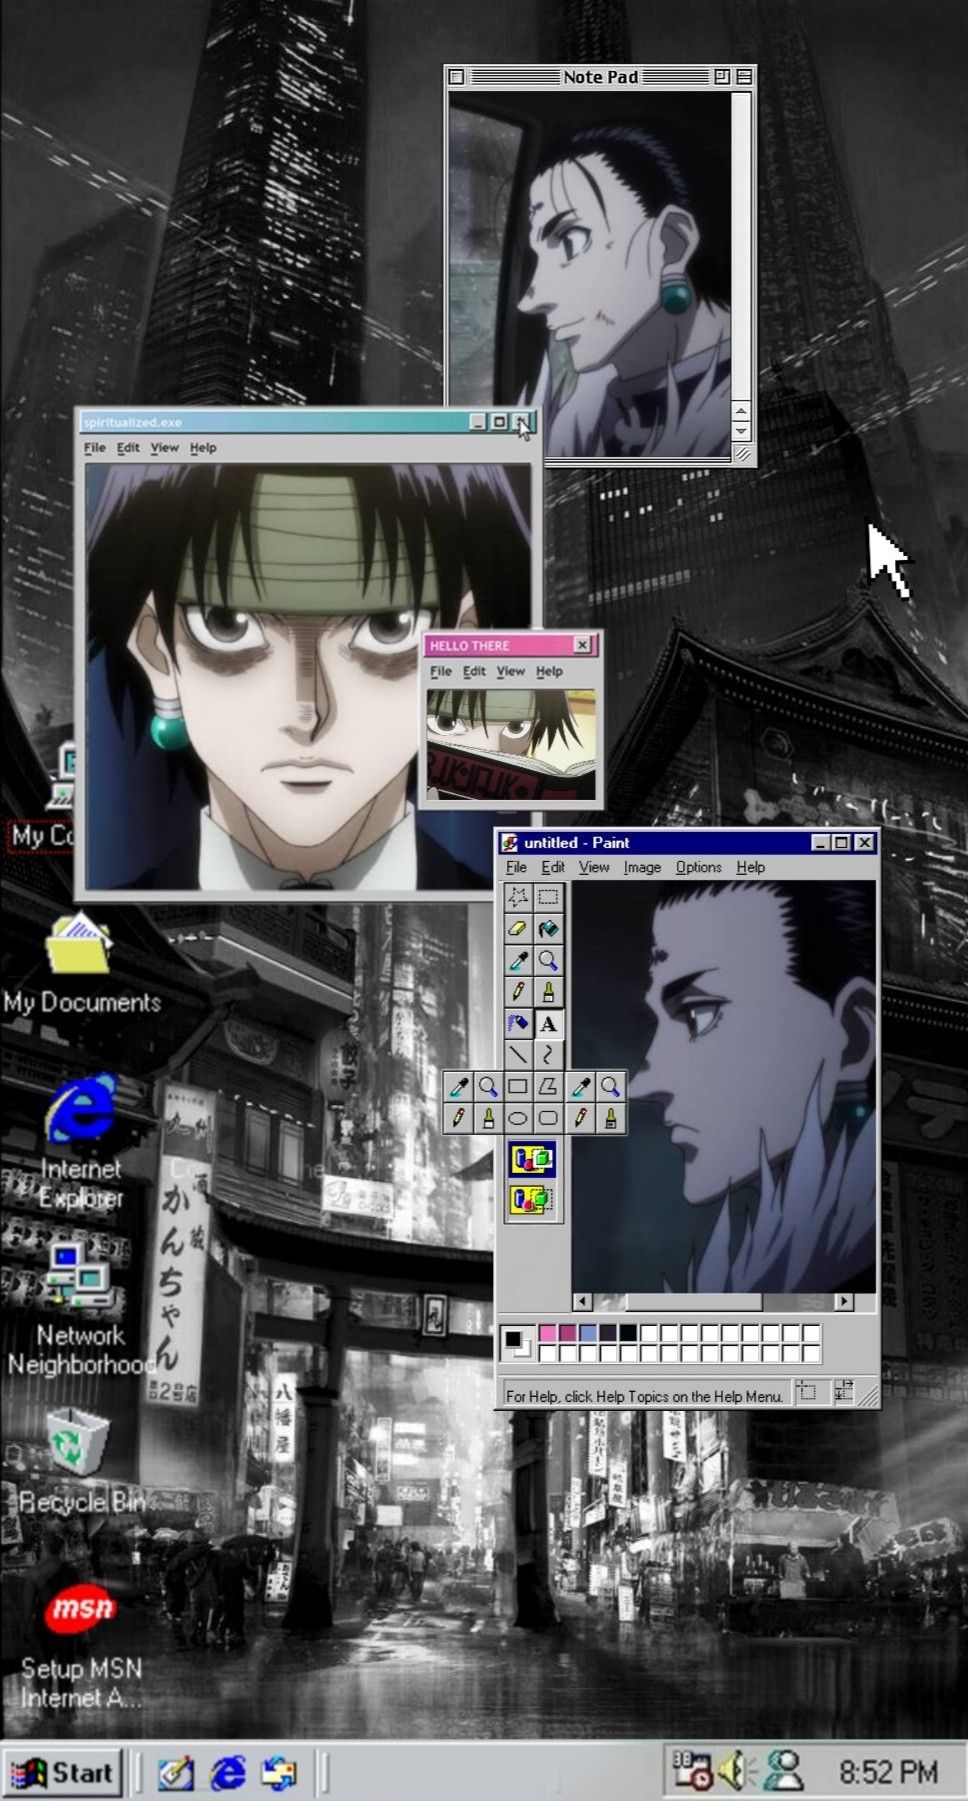Click Note Pad's scrollbar down arrow
The image size is (968, 1801).
741,431
